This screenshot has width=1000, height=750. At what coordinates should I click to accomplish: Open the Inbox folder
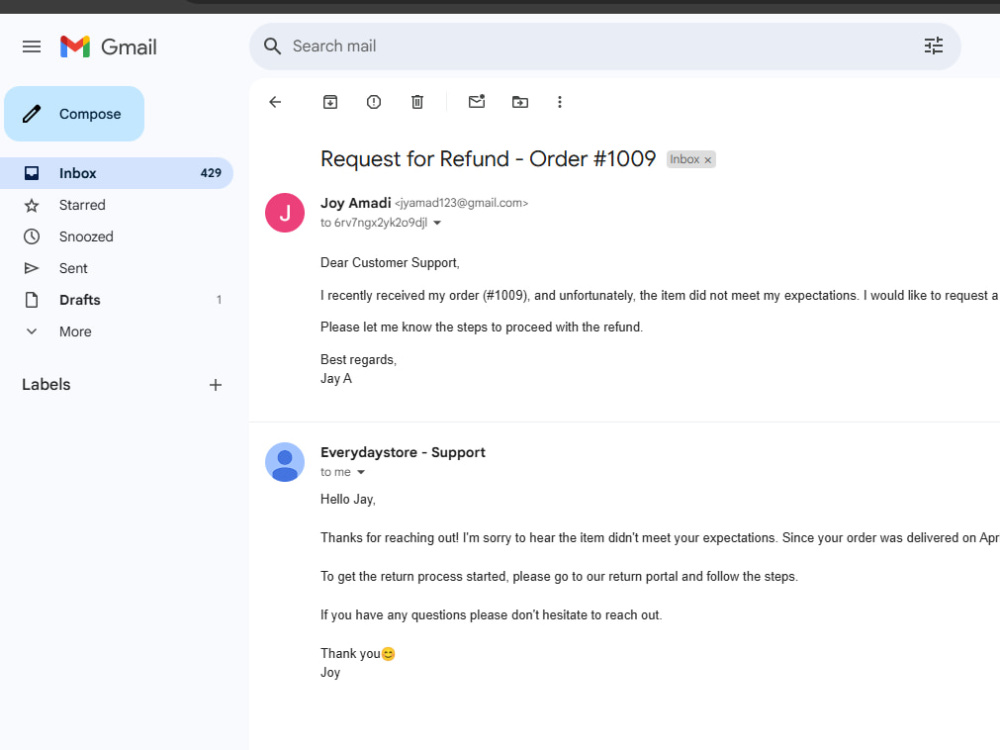(x=116, y=173)
